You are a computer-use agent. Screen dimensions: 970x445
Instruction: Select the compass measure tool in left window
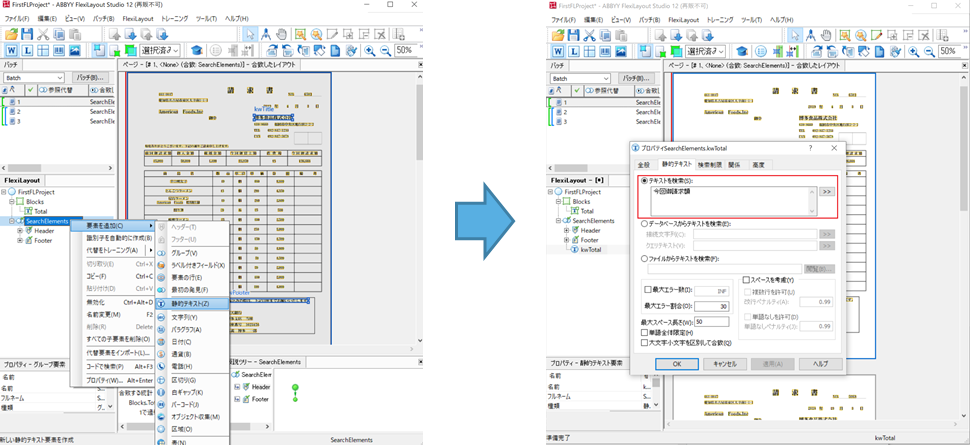pos(265,35)
